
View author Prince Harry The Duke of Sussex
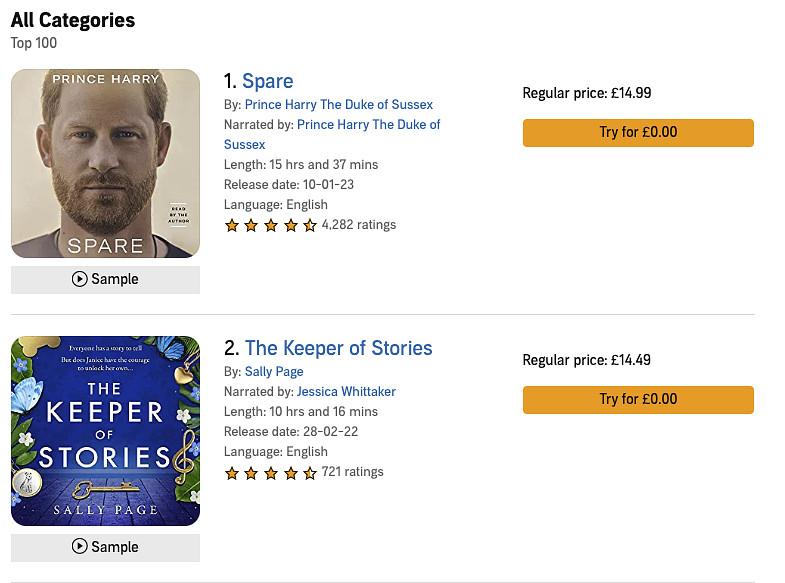tap(339, 105)
